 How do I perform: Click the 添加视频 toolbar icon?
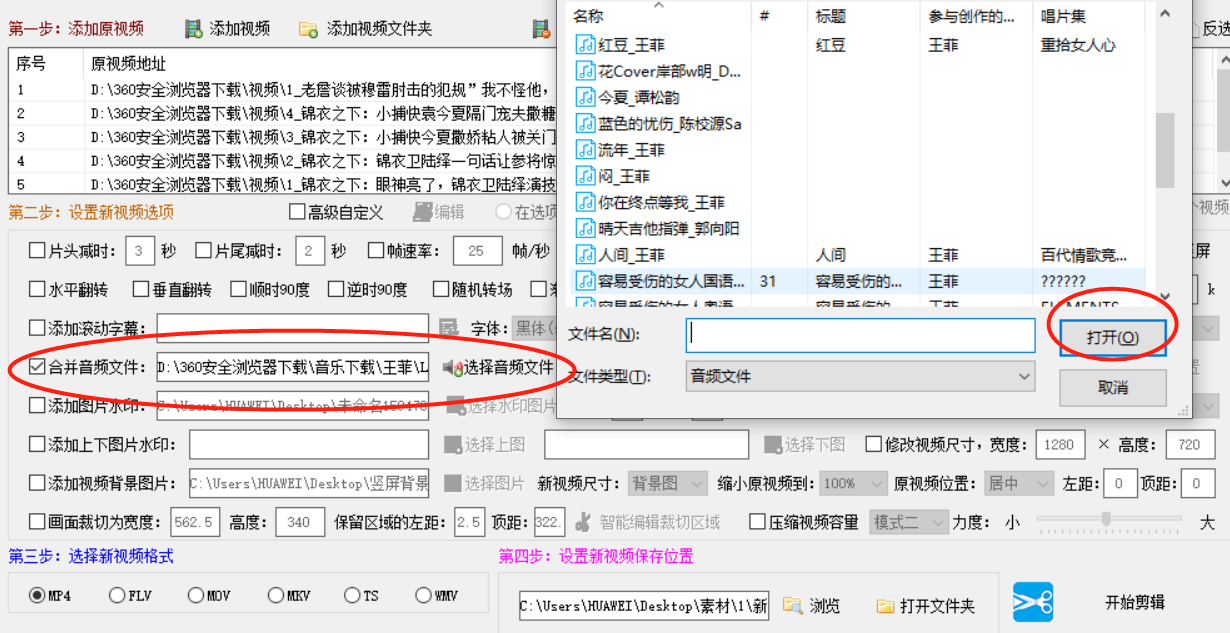[194, 28]
